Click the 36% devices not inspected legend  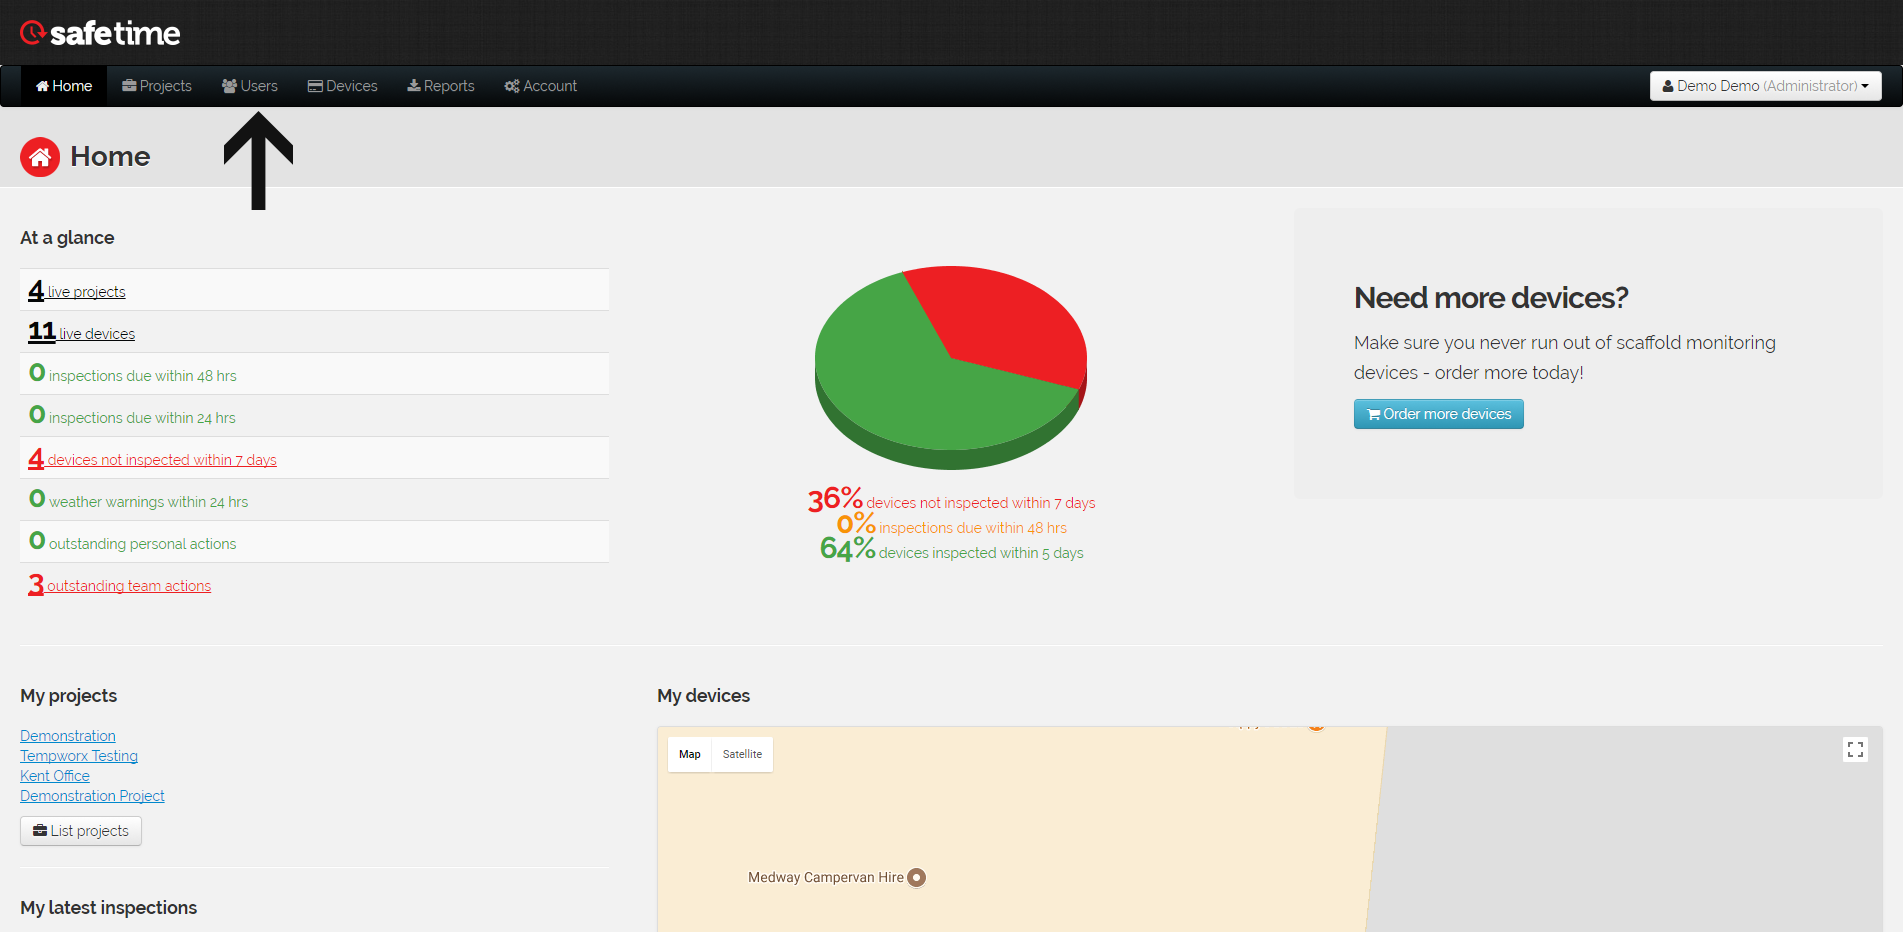(951, 500)
